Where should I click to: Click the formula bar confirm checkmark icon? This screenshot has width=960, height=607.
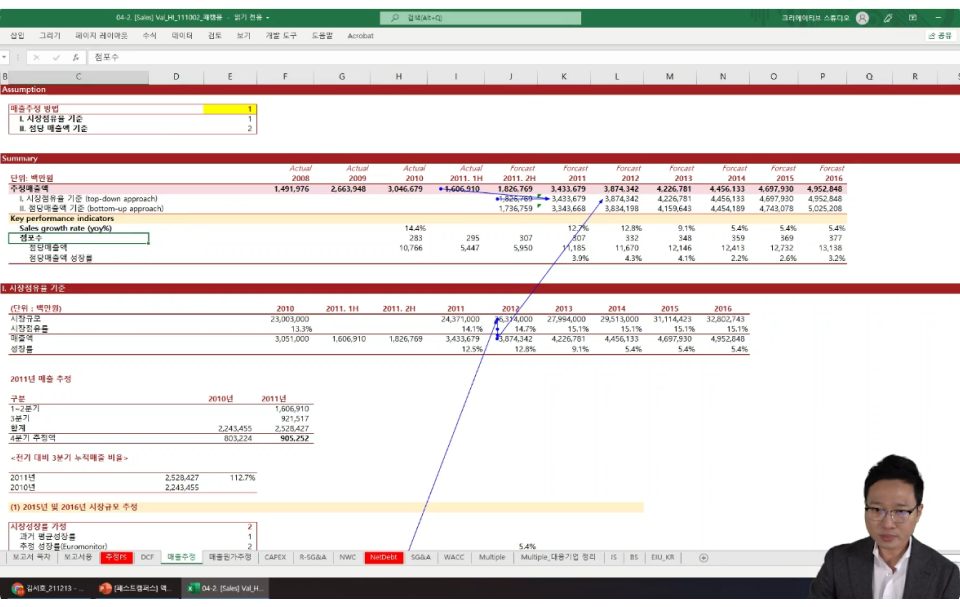coord(56,57)
